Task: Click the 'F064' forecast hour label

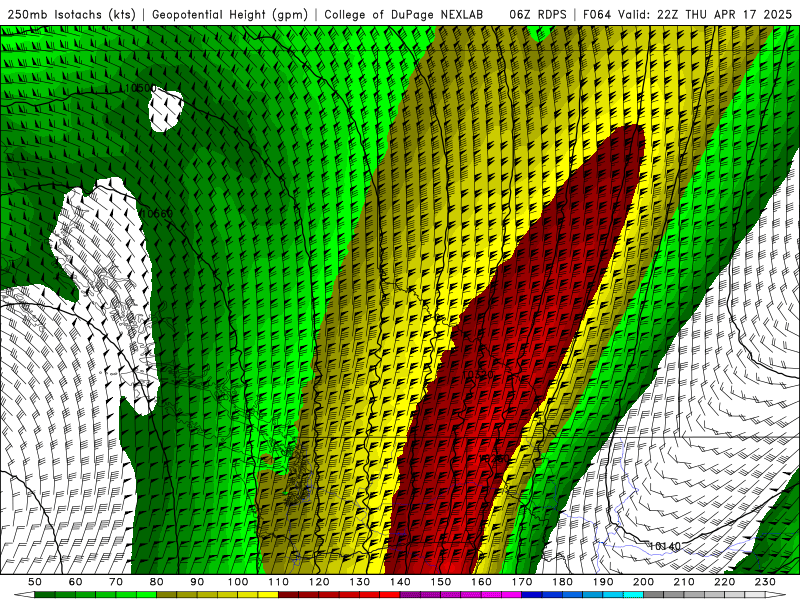Action: (596, 15)
